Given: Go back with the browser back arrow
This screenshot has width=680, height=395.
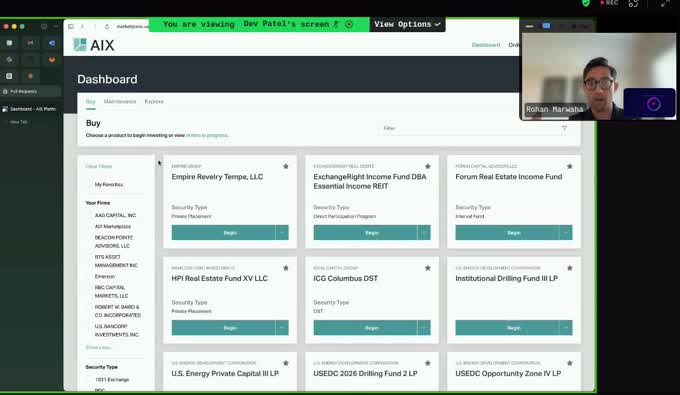Looking at the screenshot, I should point(82,26).
